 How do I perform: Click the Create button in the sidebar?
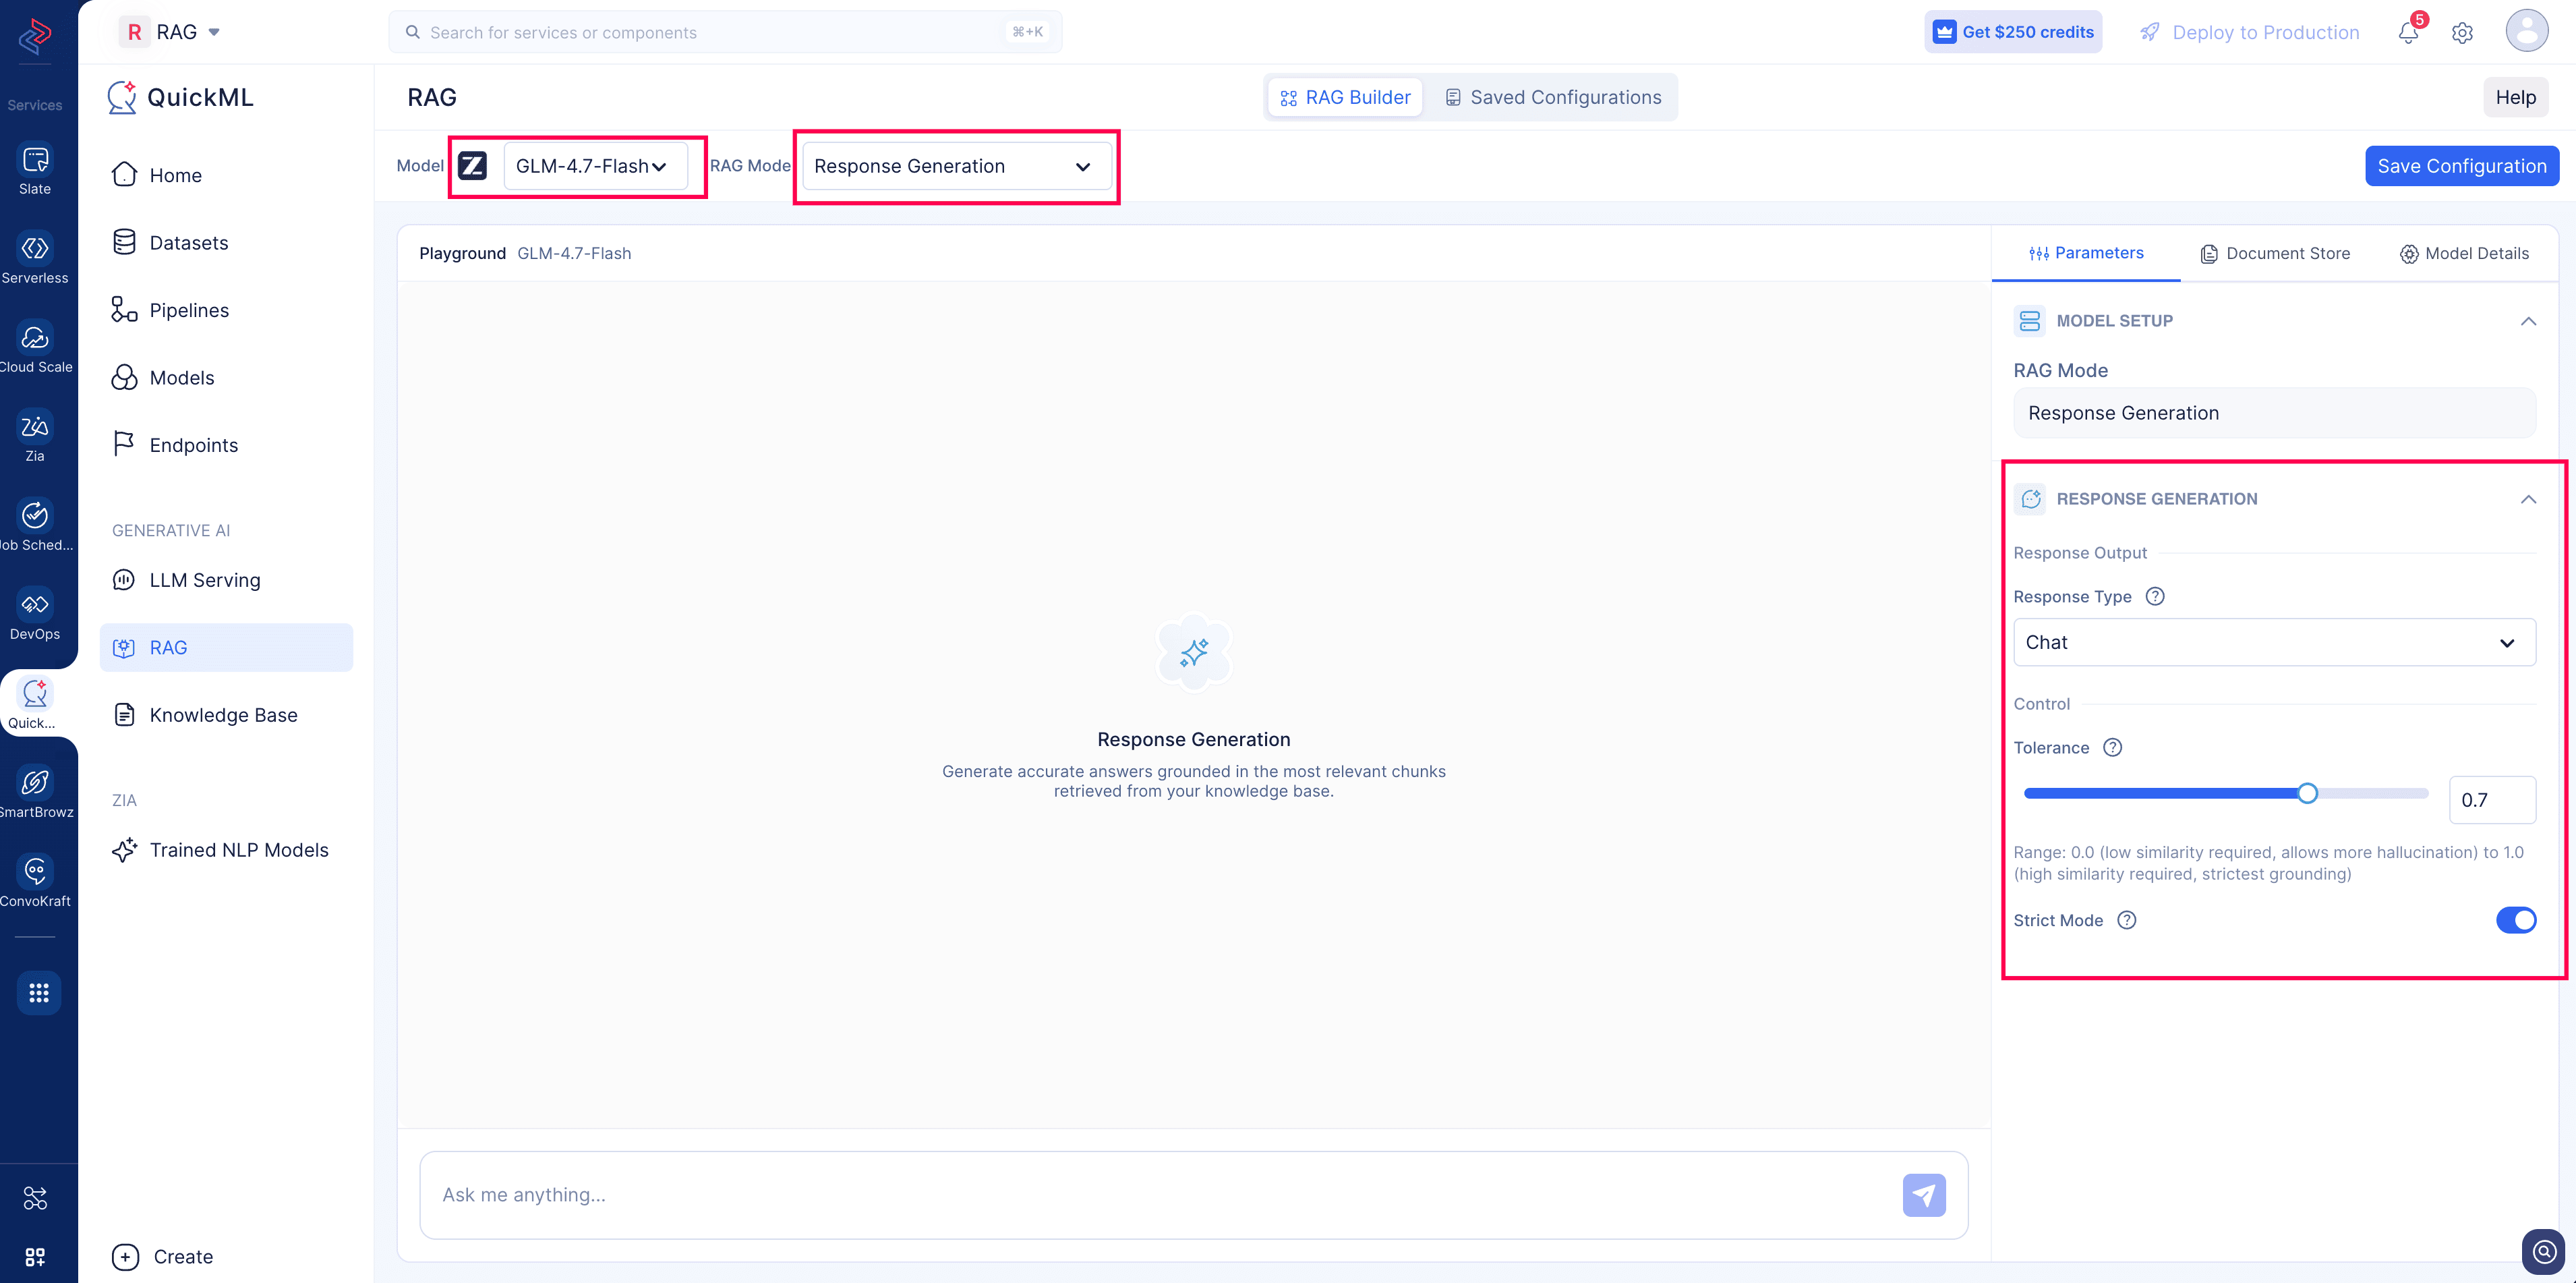point(163,1257)
